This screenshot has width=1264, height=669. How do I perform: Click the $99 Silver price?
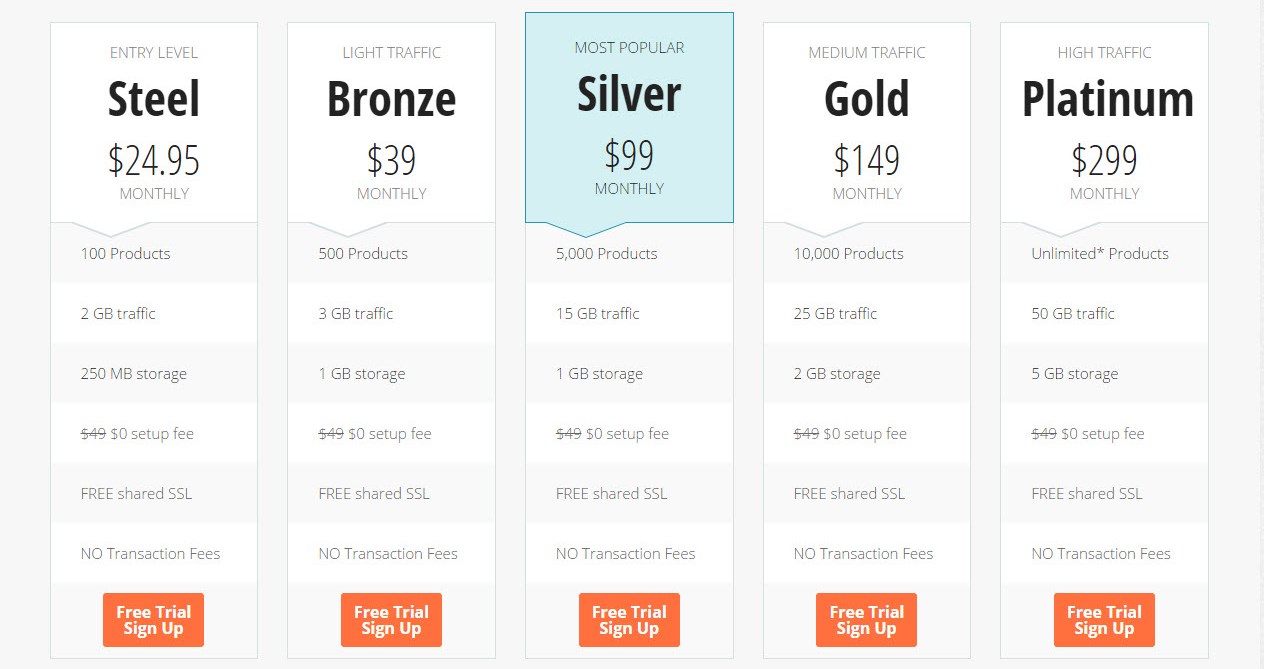(629, 155)
